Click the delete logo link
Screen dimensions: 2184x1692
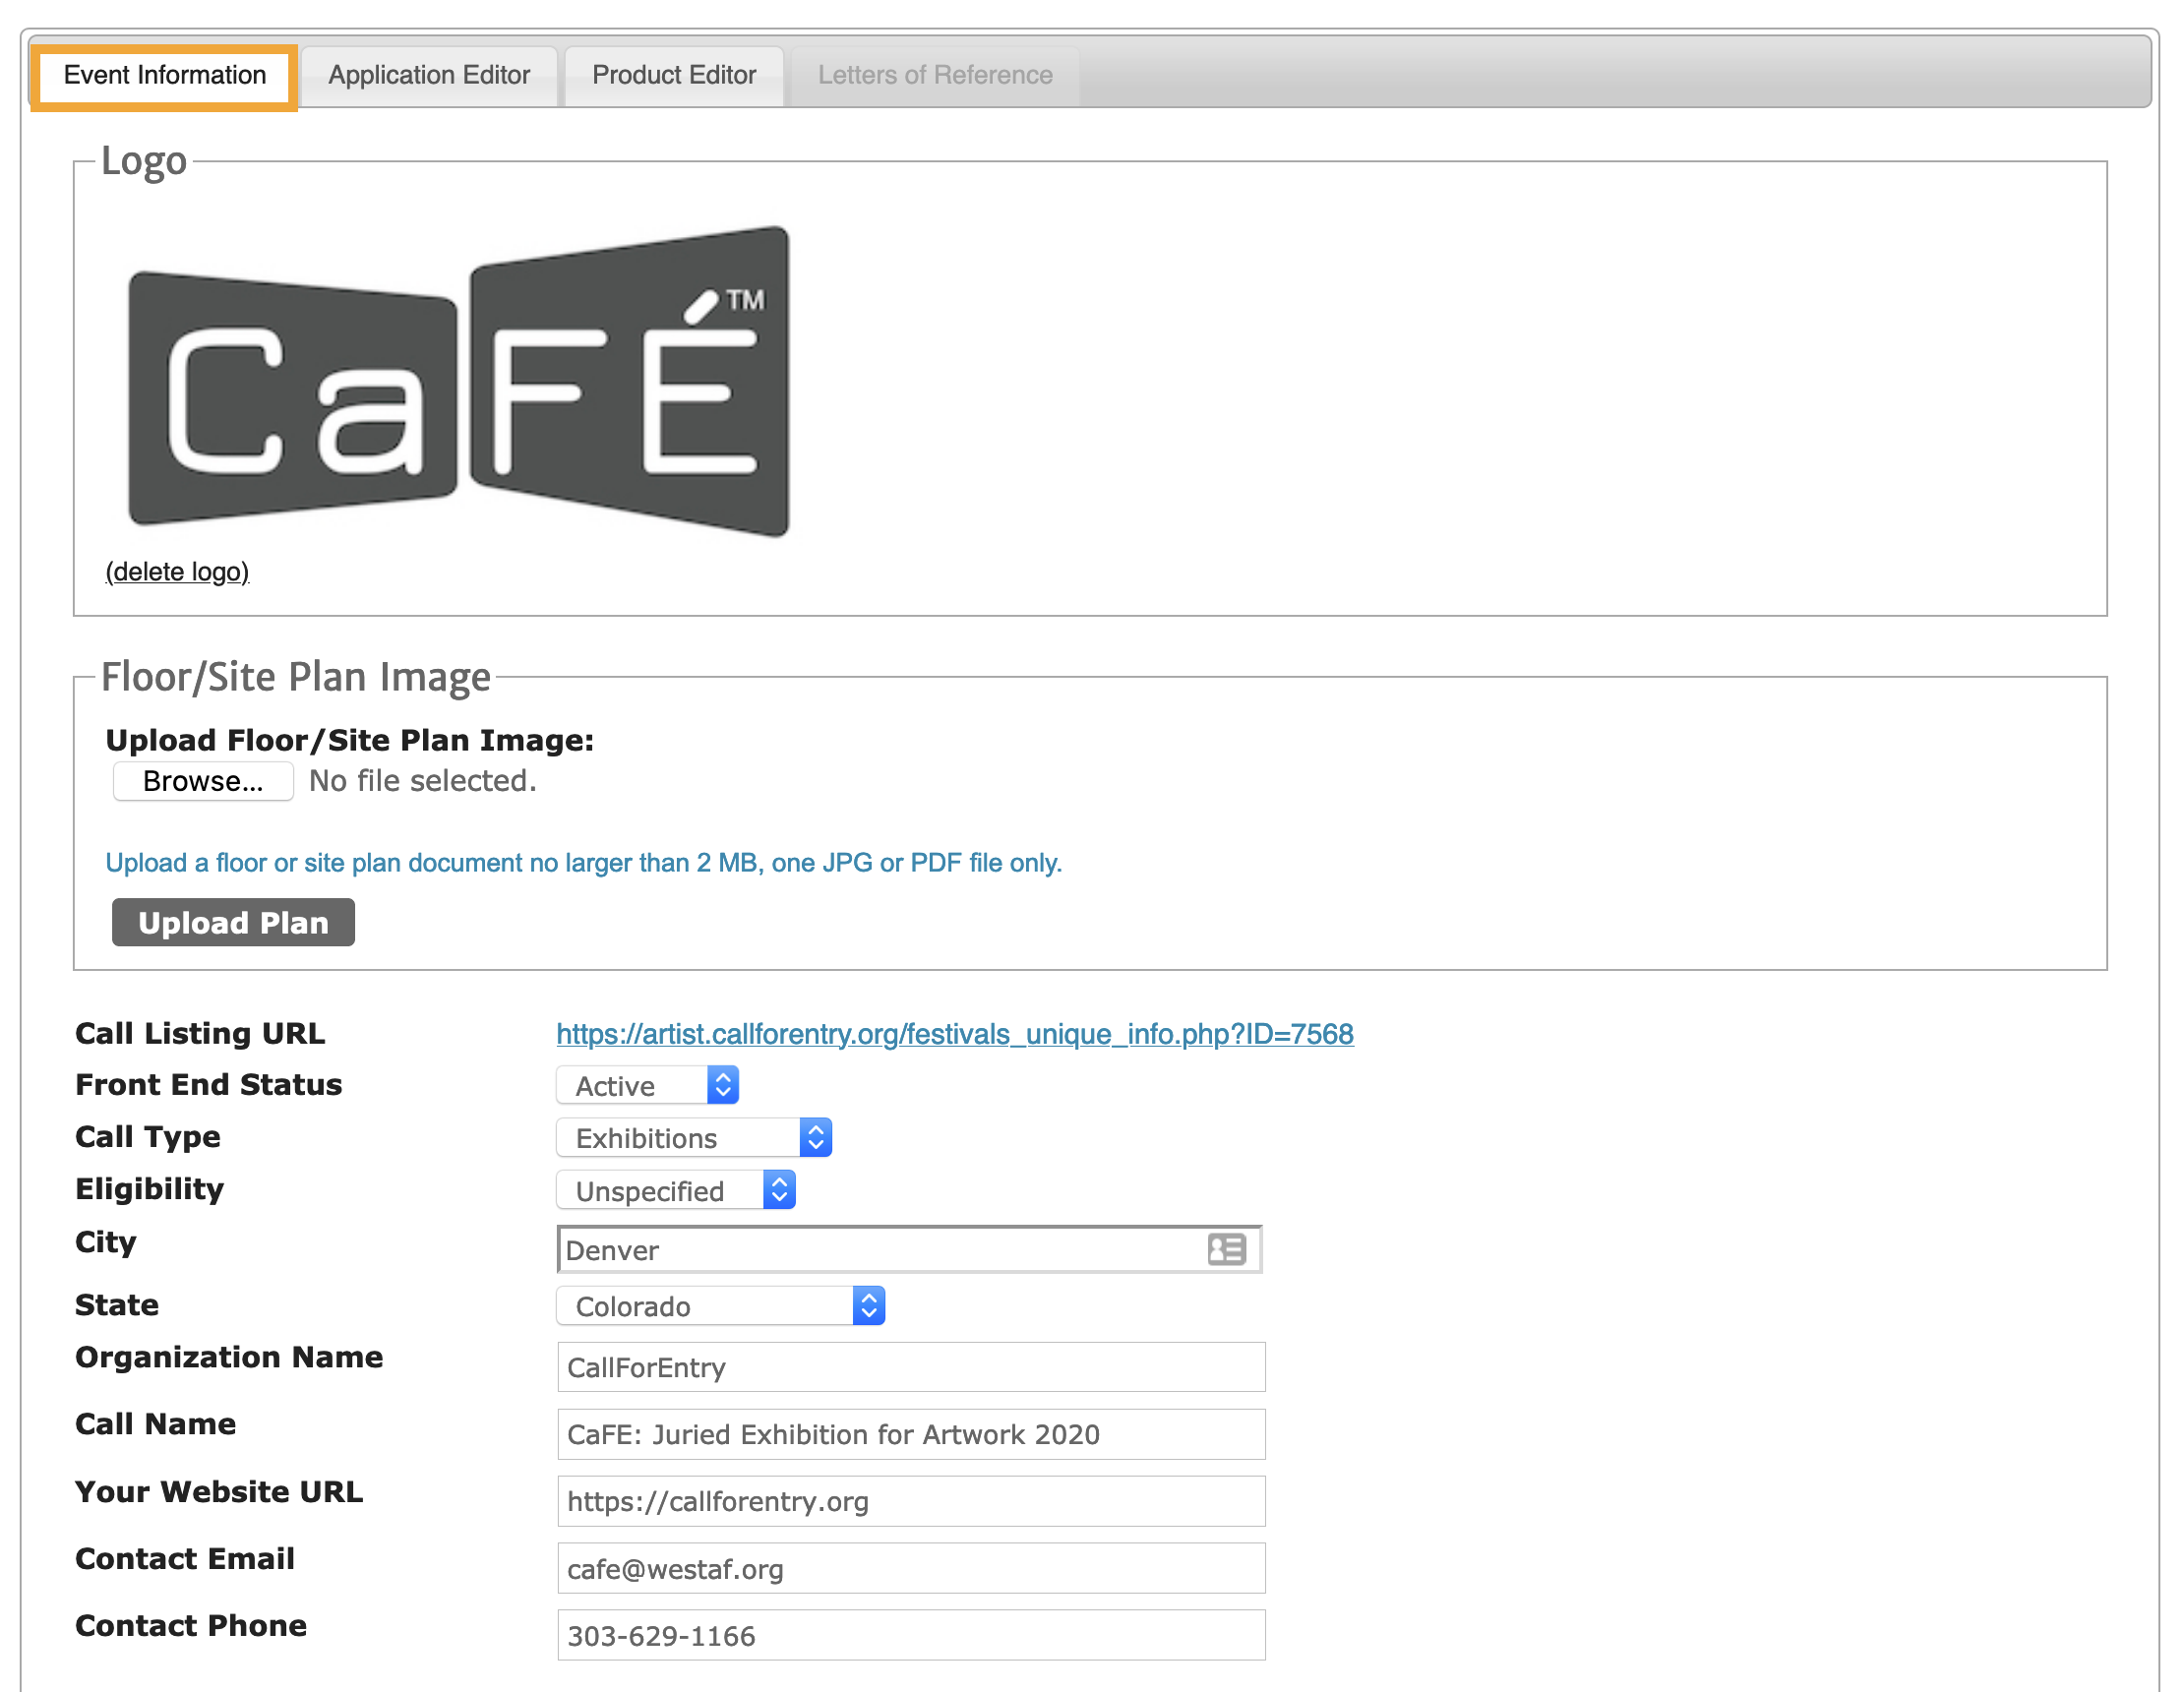point(177,572)
